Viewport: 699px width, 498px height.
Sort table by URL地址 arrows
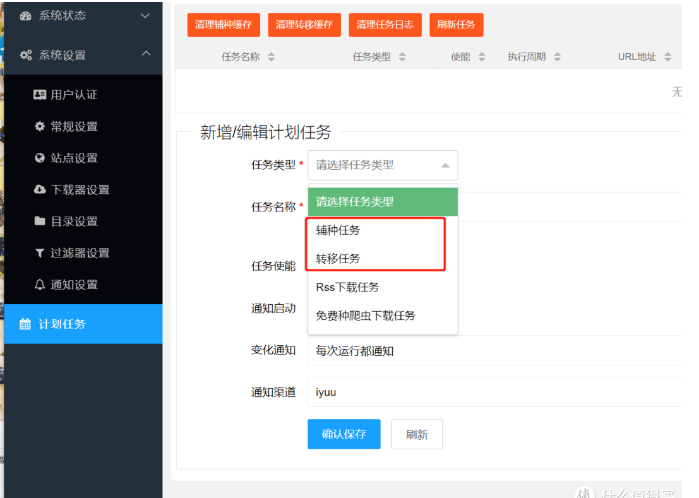click(x=667, y=57)
